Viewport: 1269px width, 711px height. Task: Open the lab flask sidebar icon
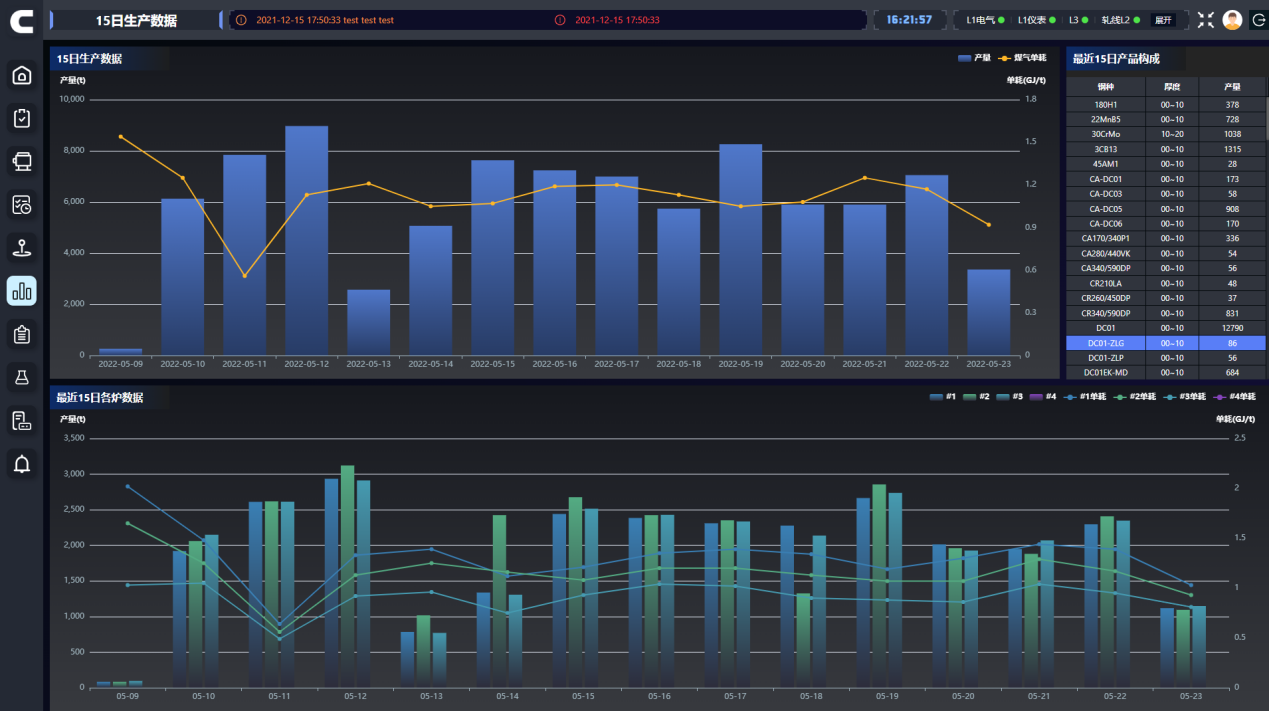pos(22,376)
